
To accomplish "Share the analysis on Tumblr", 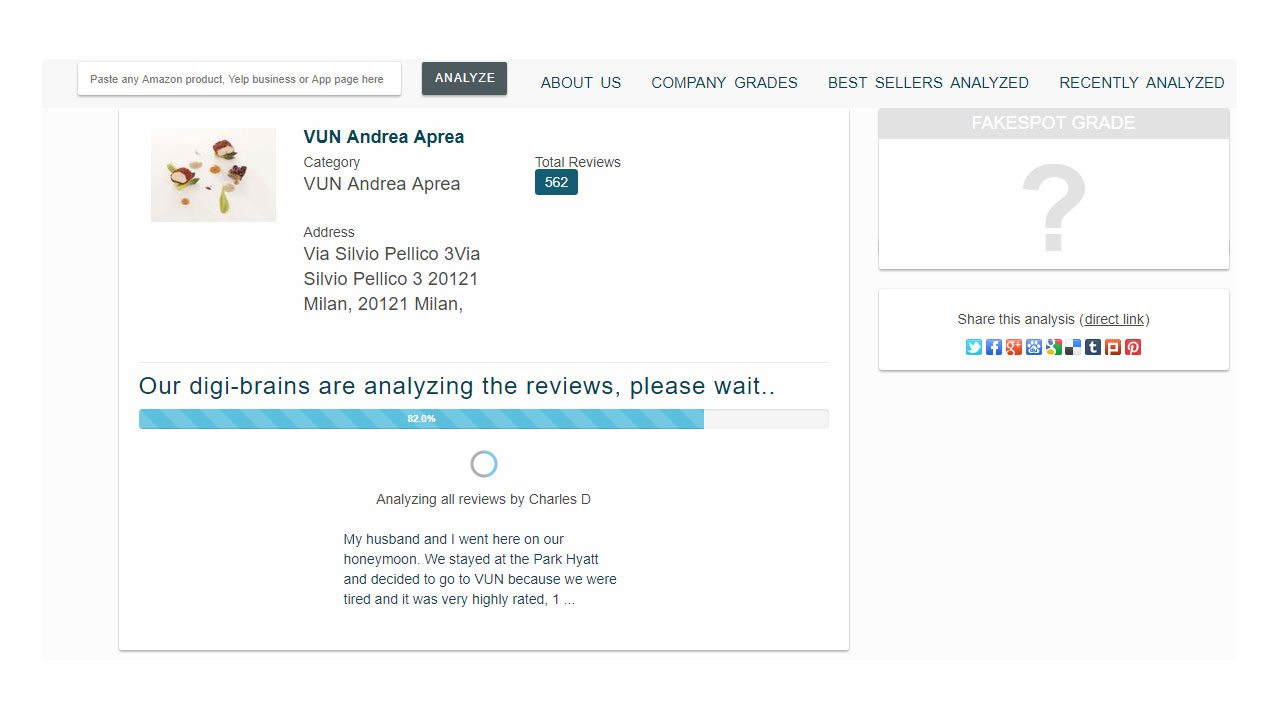I will (x=1093, y=347).
